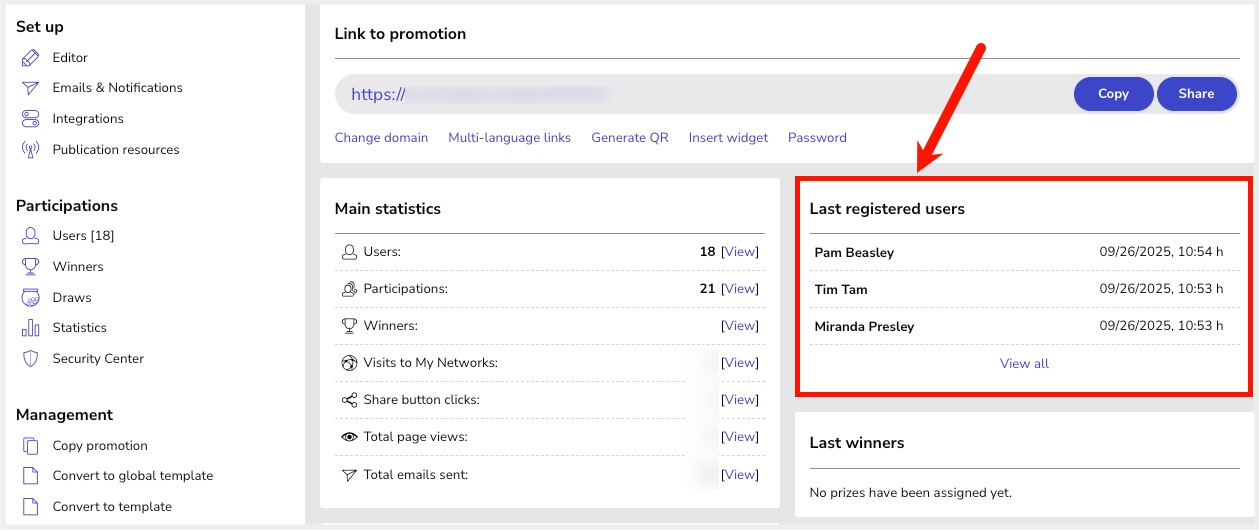Click the Publication resources broadcast icon
Image resolution: width=1259 pixels, height=530 pixels.
click(x=30, y=150)
